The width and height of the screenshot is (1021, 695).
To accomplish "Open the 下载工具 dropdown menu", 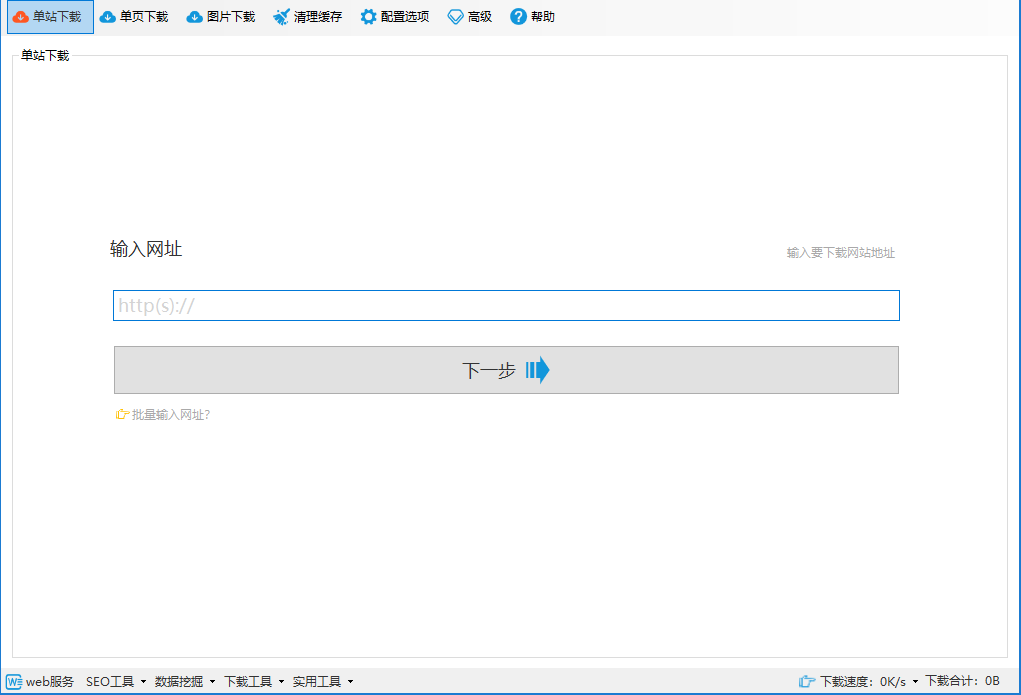I will coord(281,682).
